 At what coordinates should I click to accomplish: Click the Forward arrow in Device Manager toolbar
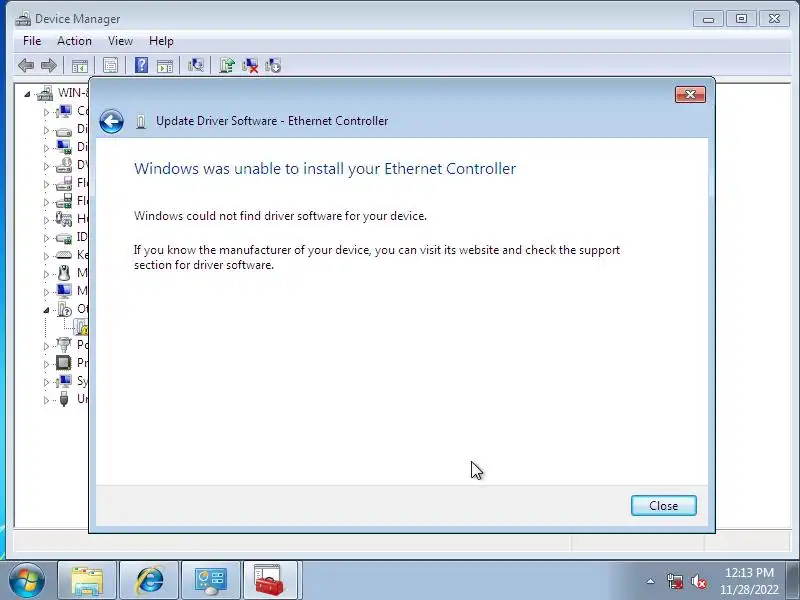click(x=48, y=65)
